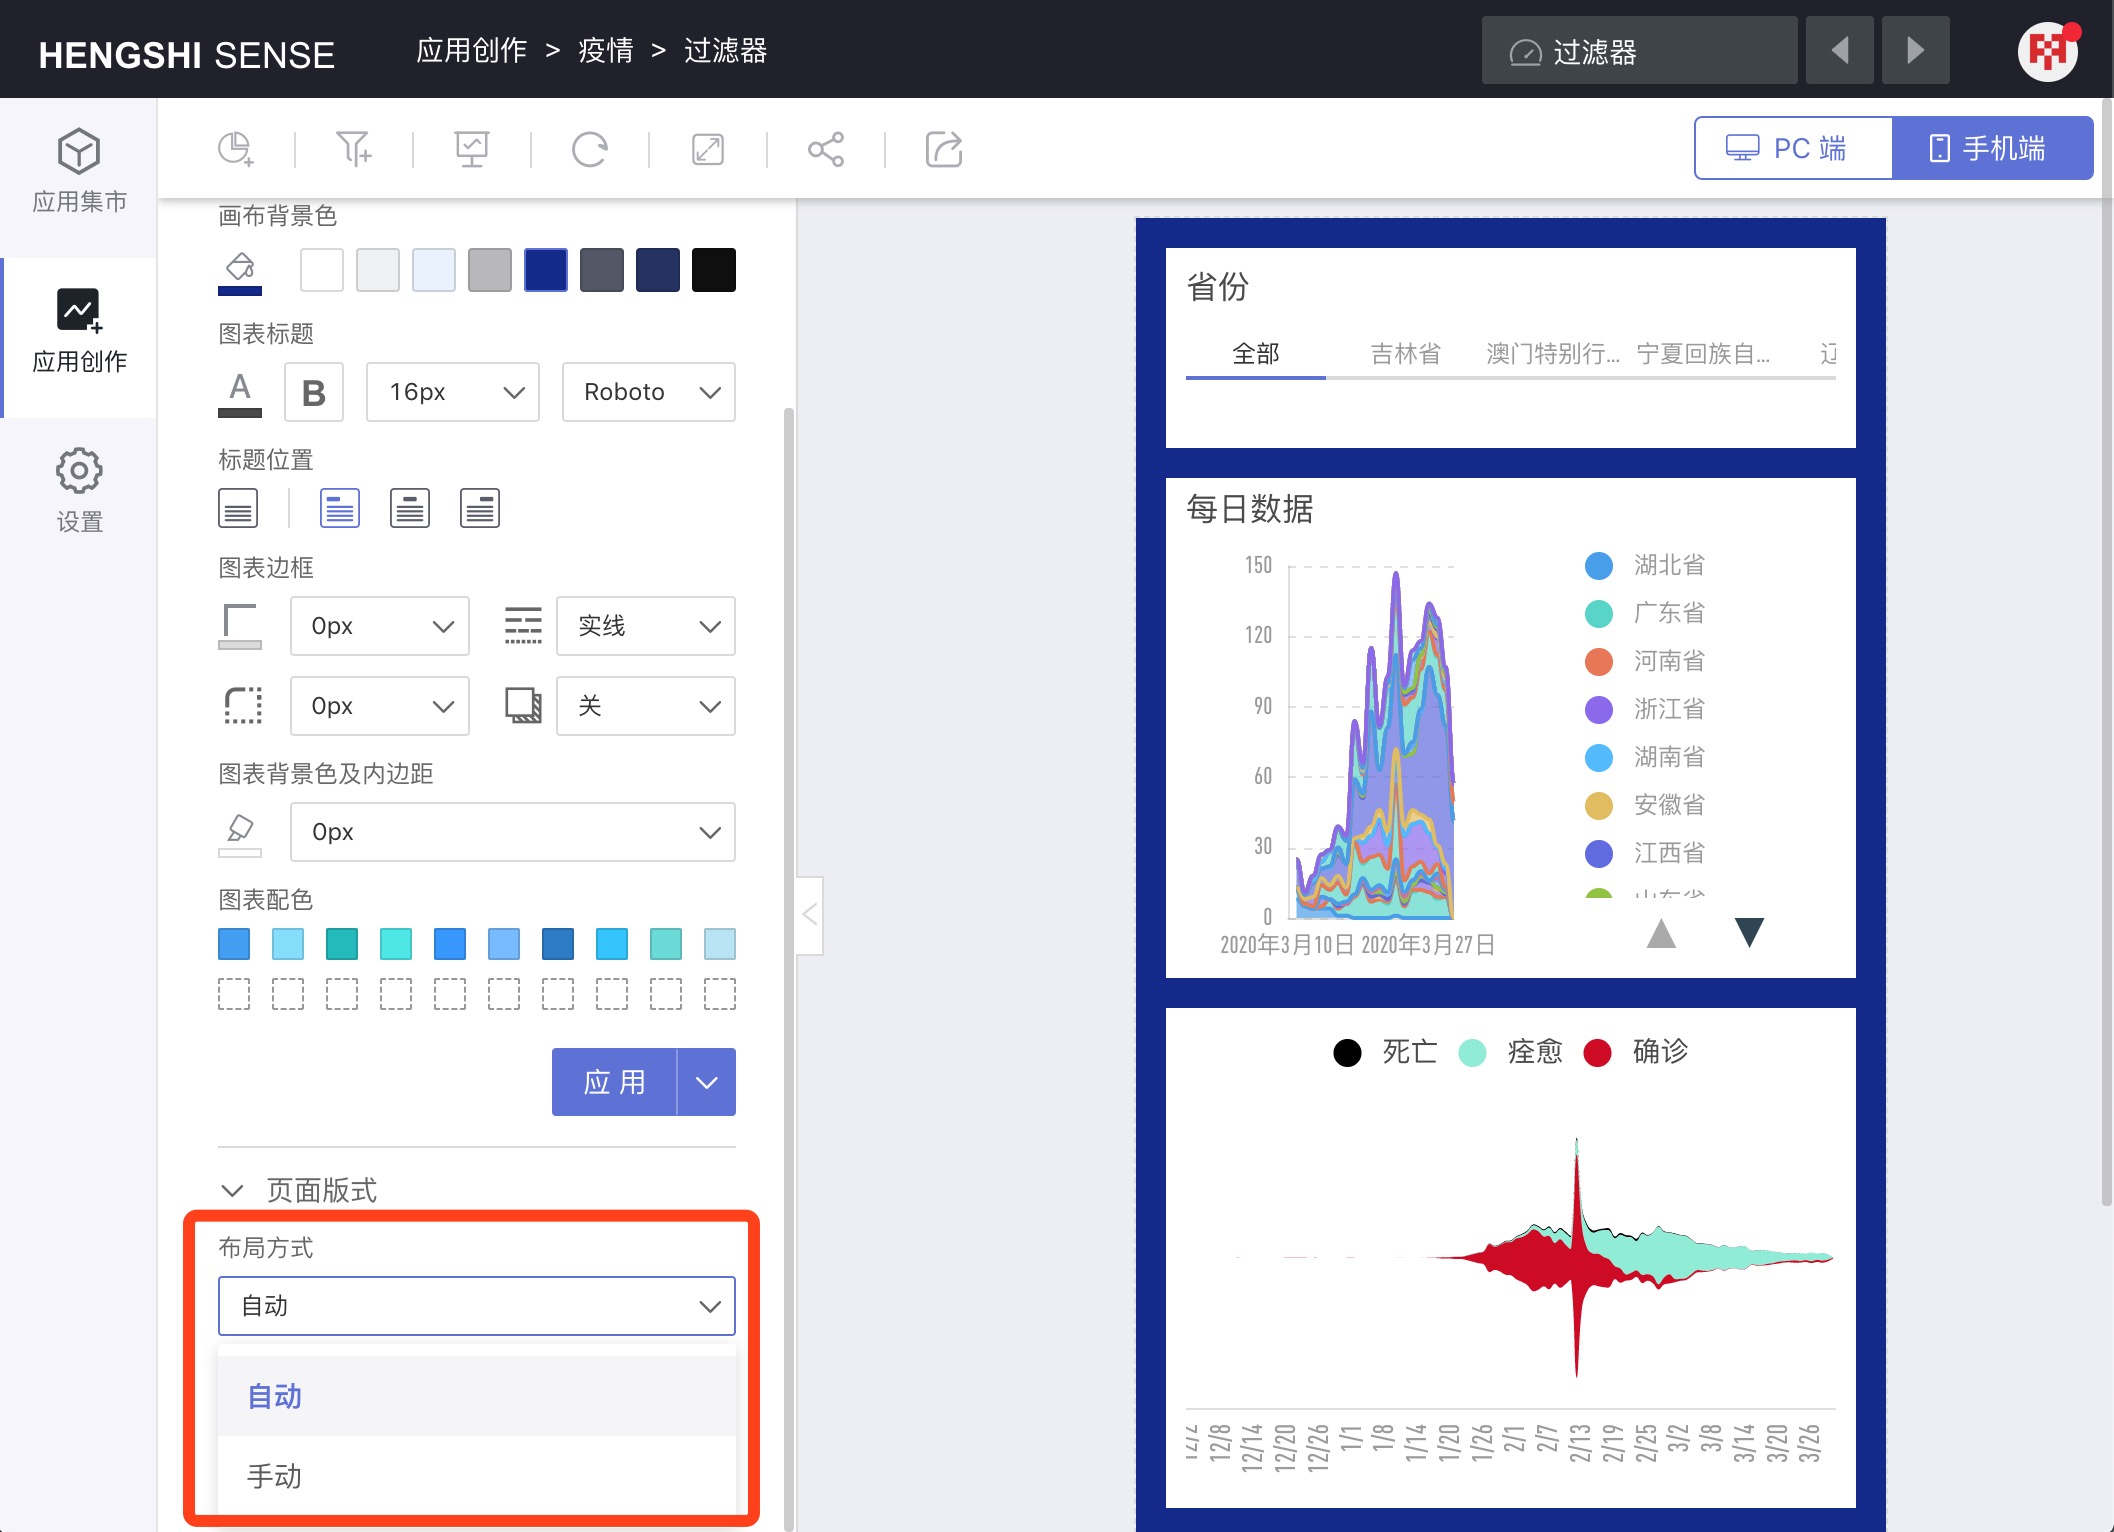Open 设置 in the sidebar
The height and width of the screenshot is (1532, 2114).
click(79, 491)
